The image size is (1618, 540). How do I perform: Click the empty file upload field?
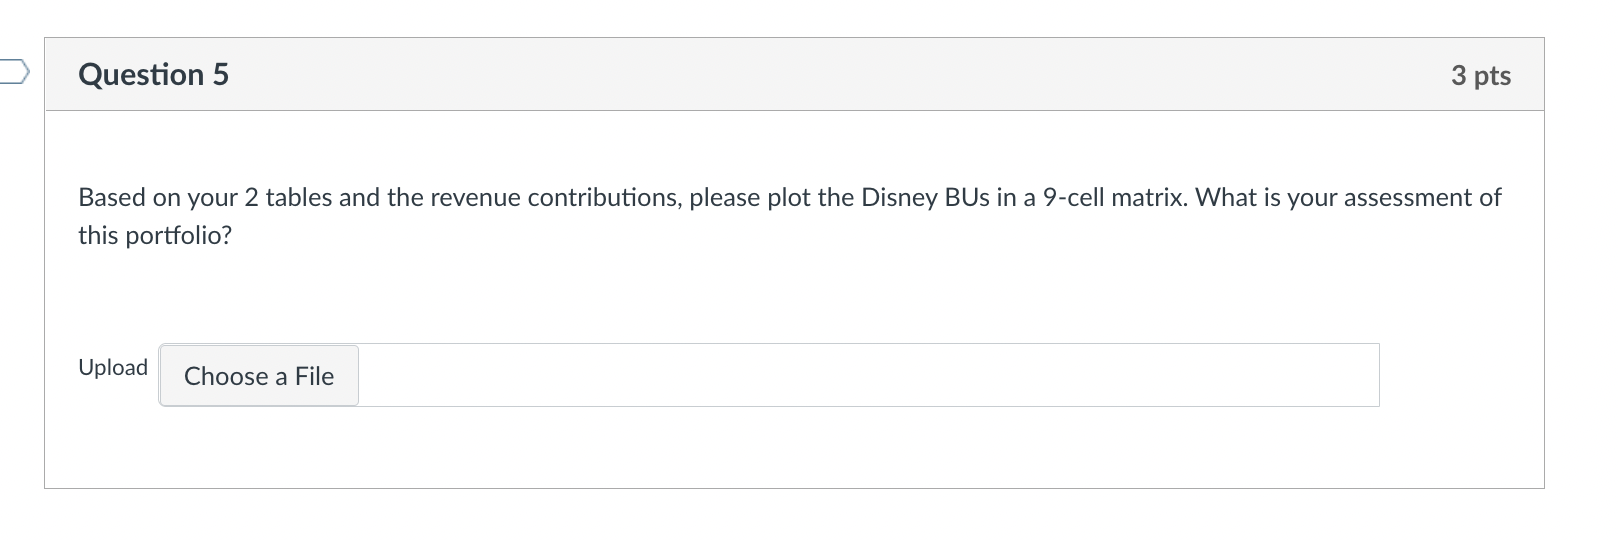point(868,376)
